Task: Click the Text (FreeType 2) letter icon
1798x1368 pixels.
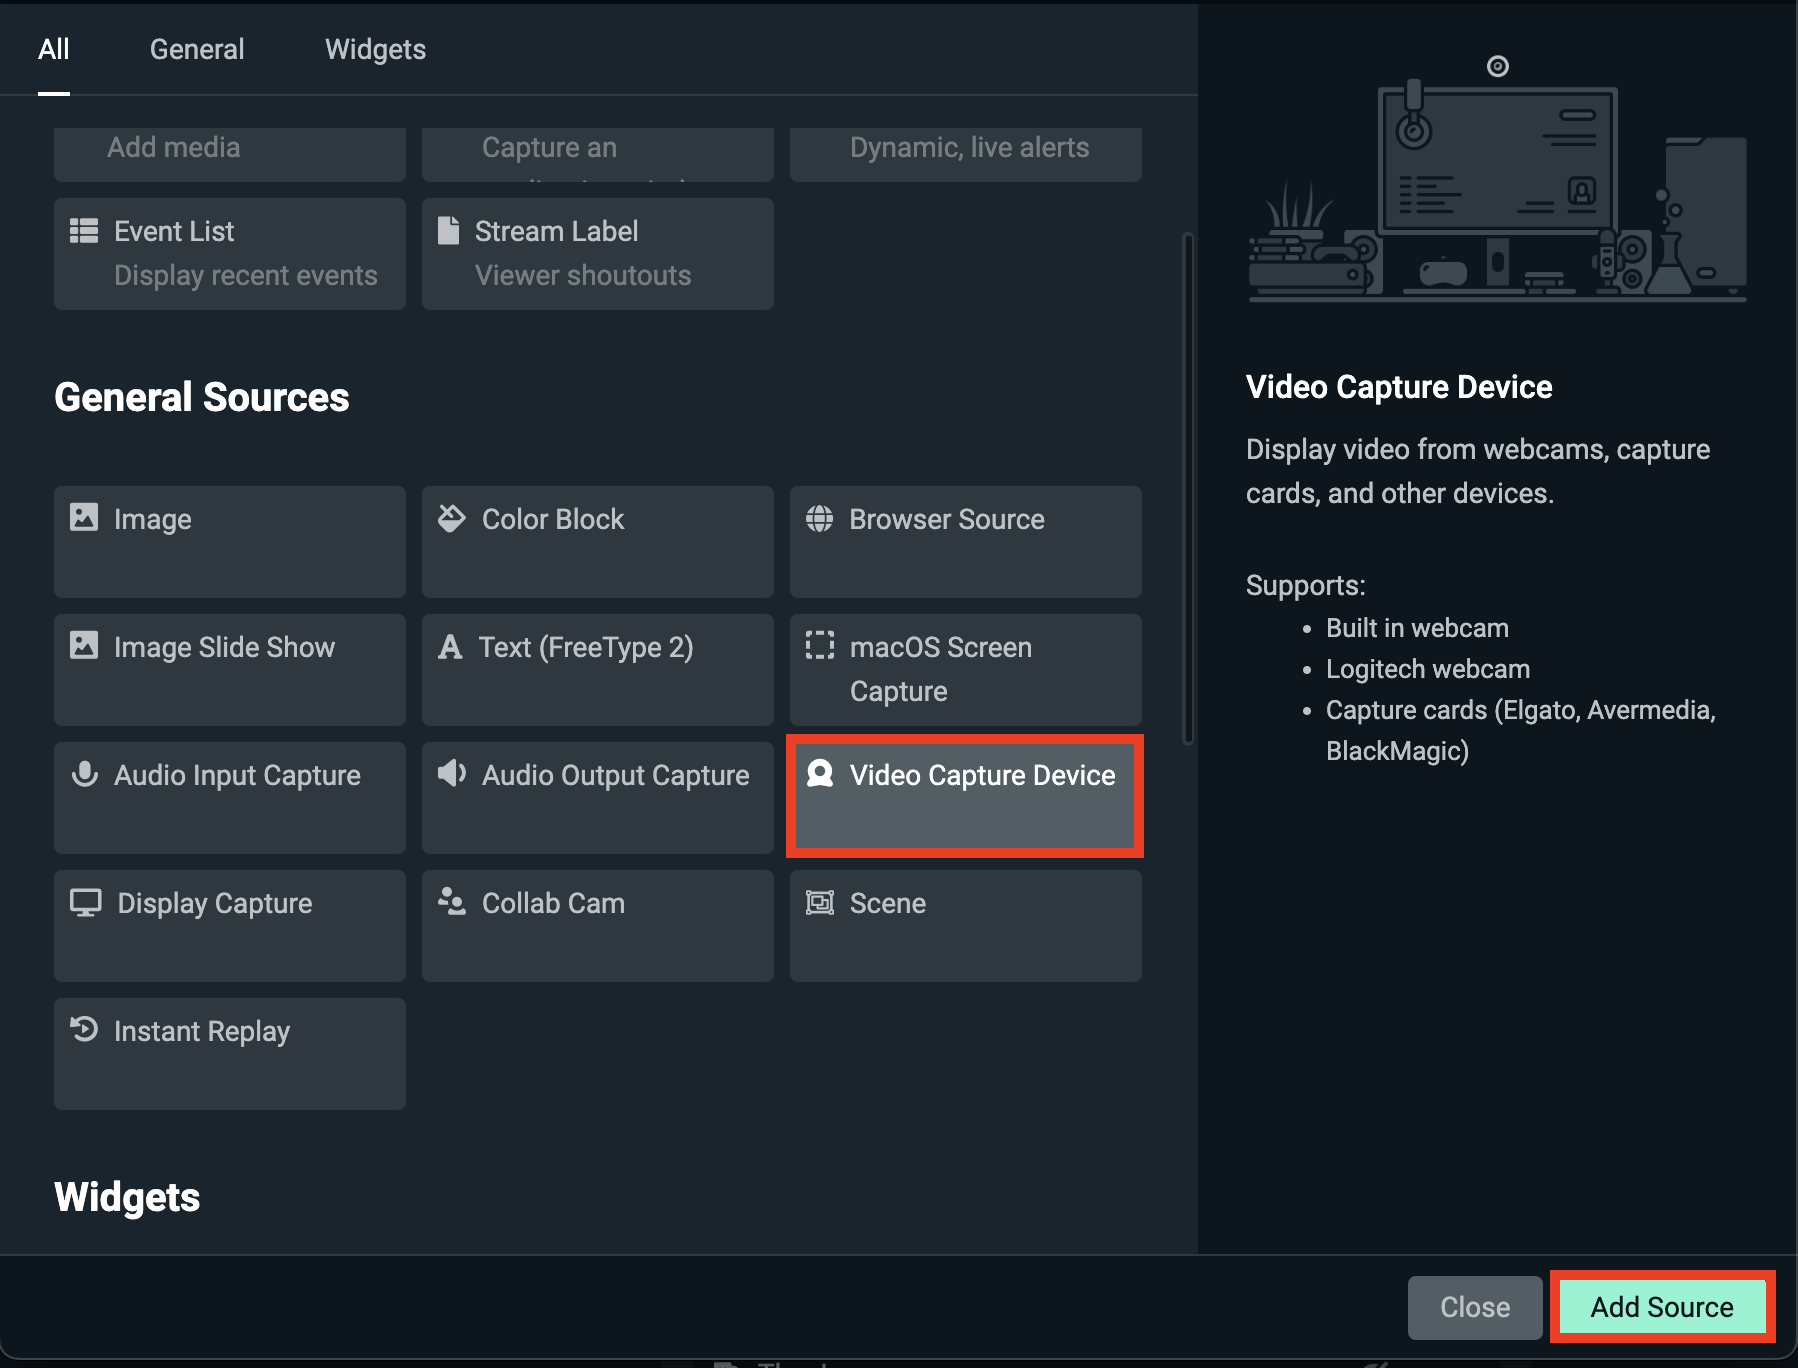Action: pos(452,646)
